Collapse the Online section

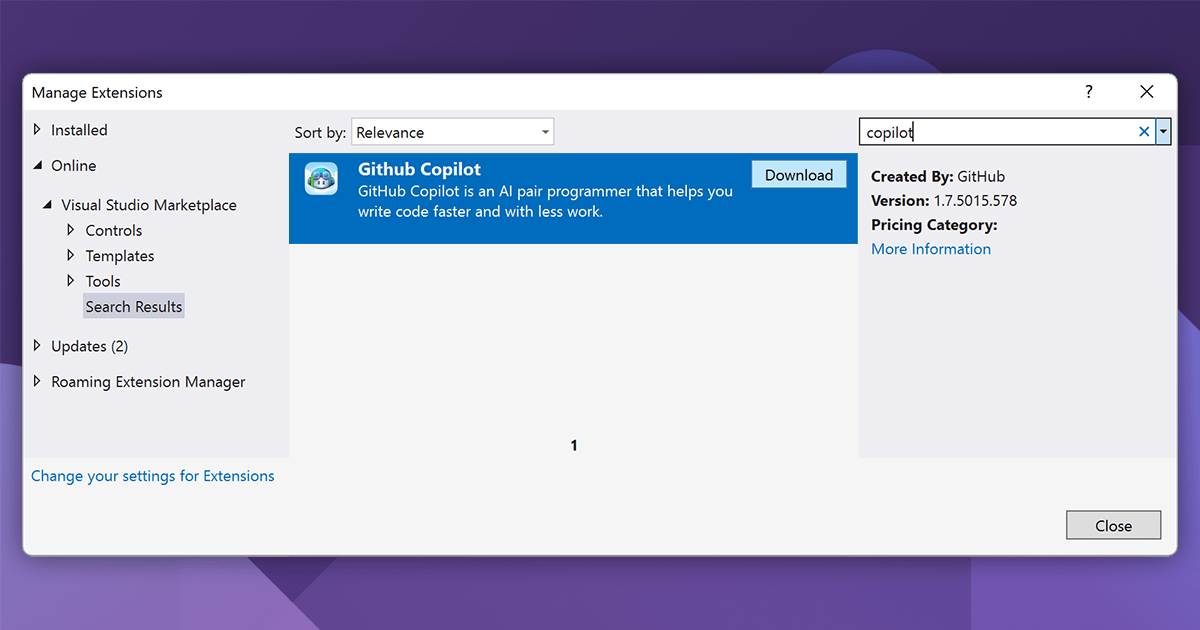click(36, 165)
